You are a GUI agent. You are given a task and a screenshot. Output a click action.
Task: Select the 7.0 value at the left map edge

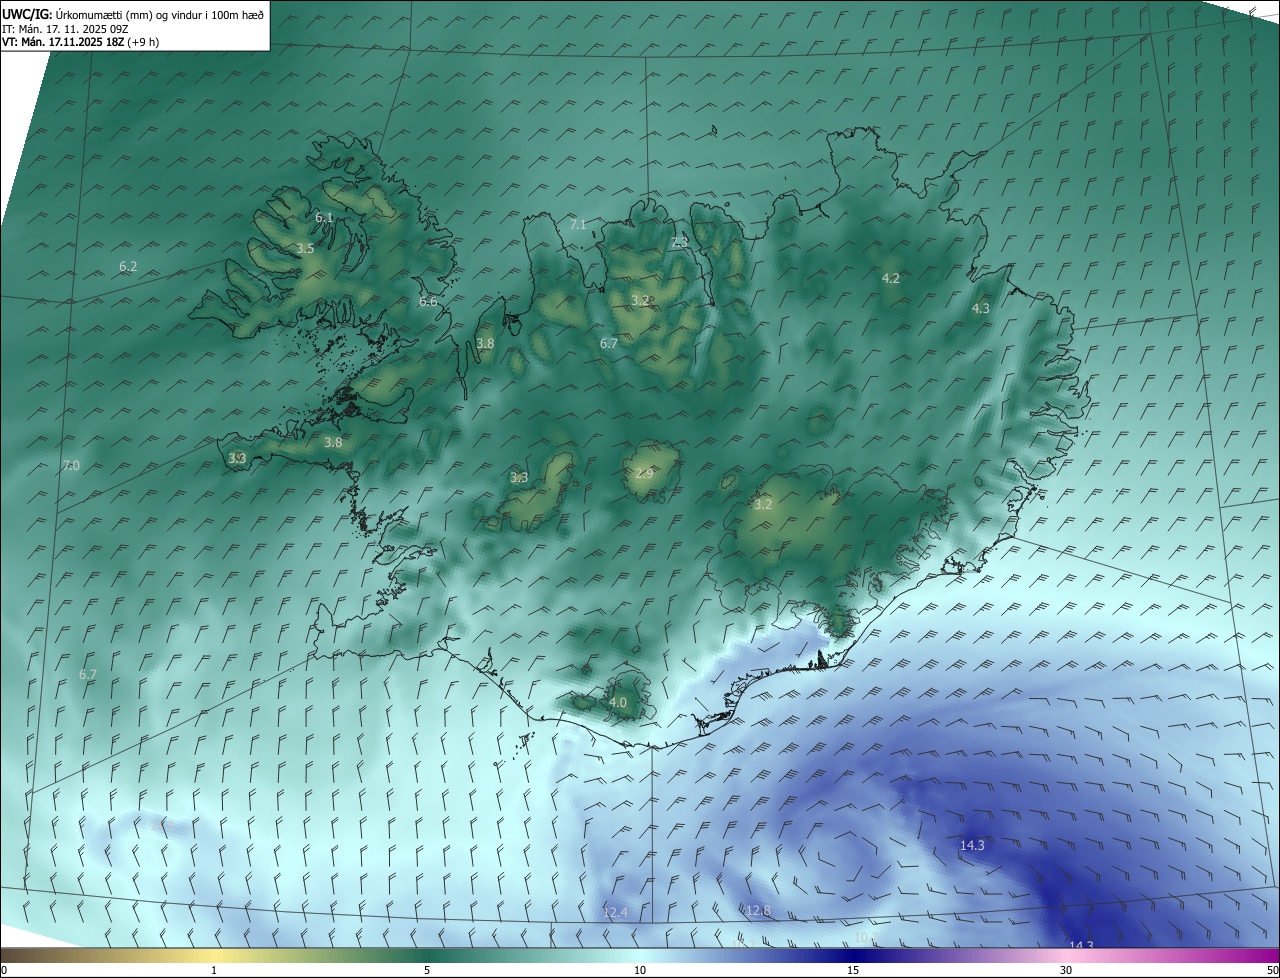coord(70,465)
